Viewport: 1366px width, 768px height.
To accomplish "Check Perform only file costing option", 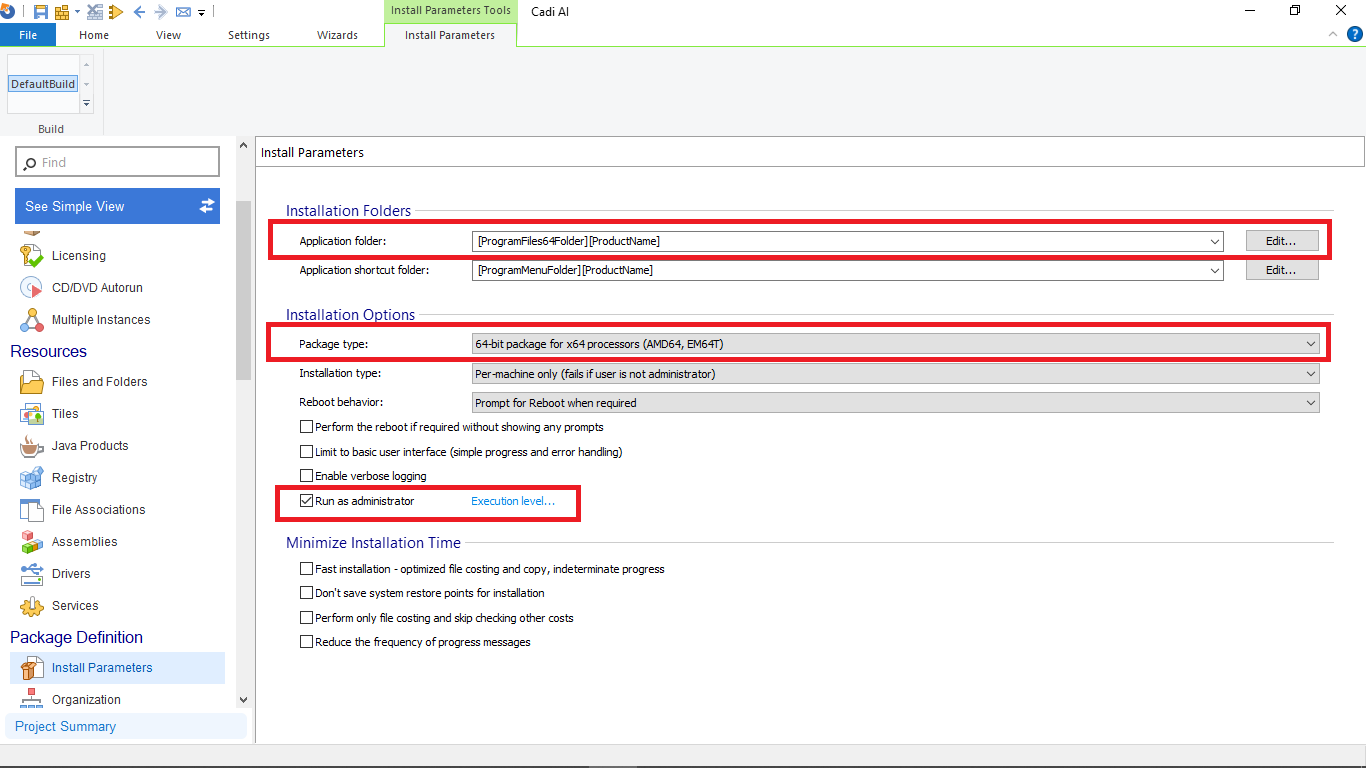I will point(307,618).
